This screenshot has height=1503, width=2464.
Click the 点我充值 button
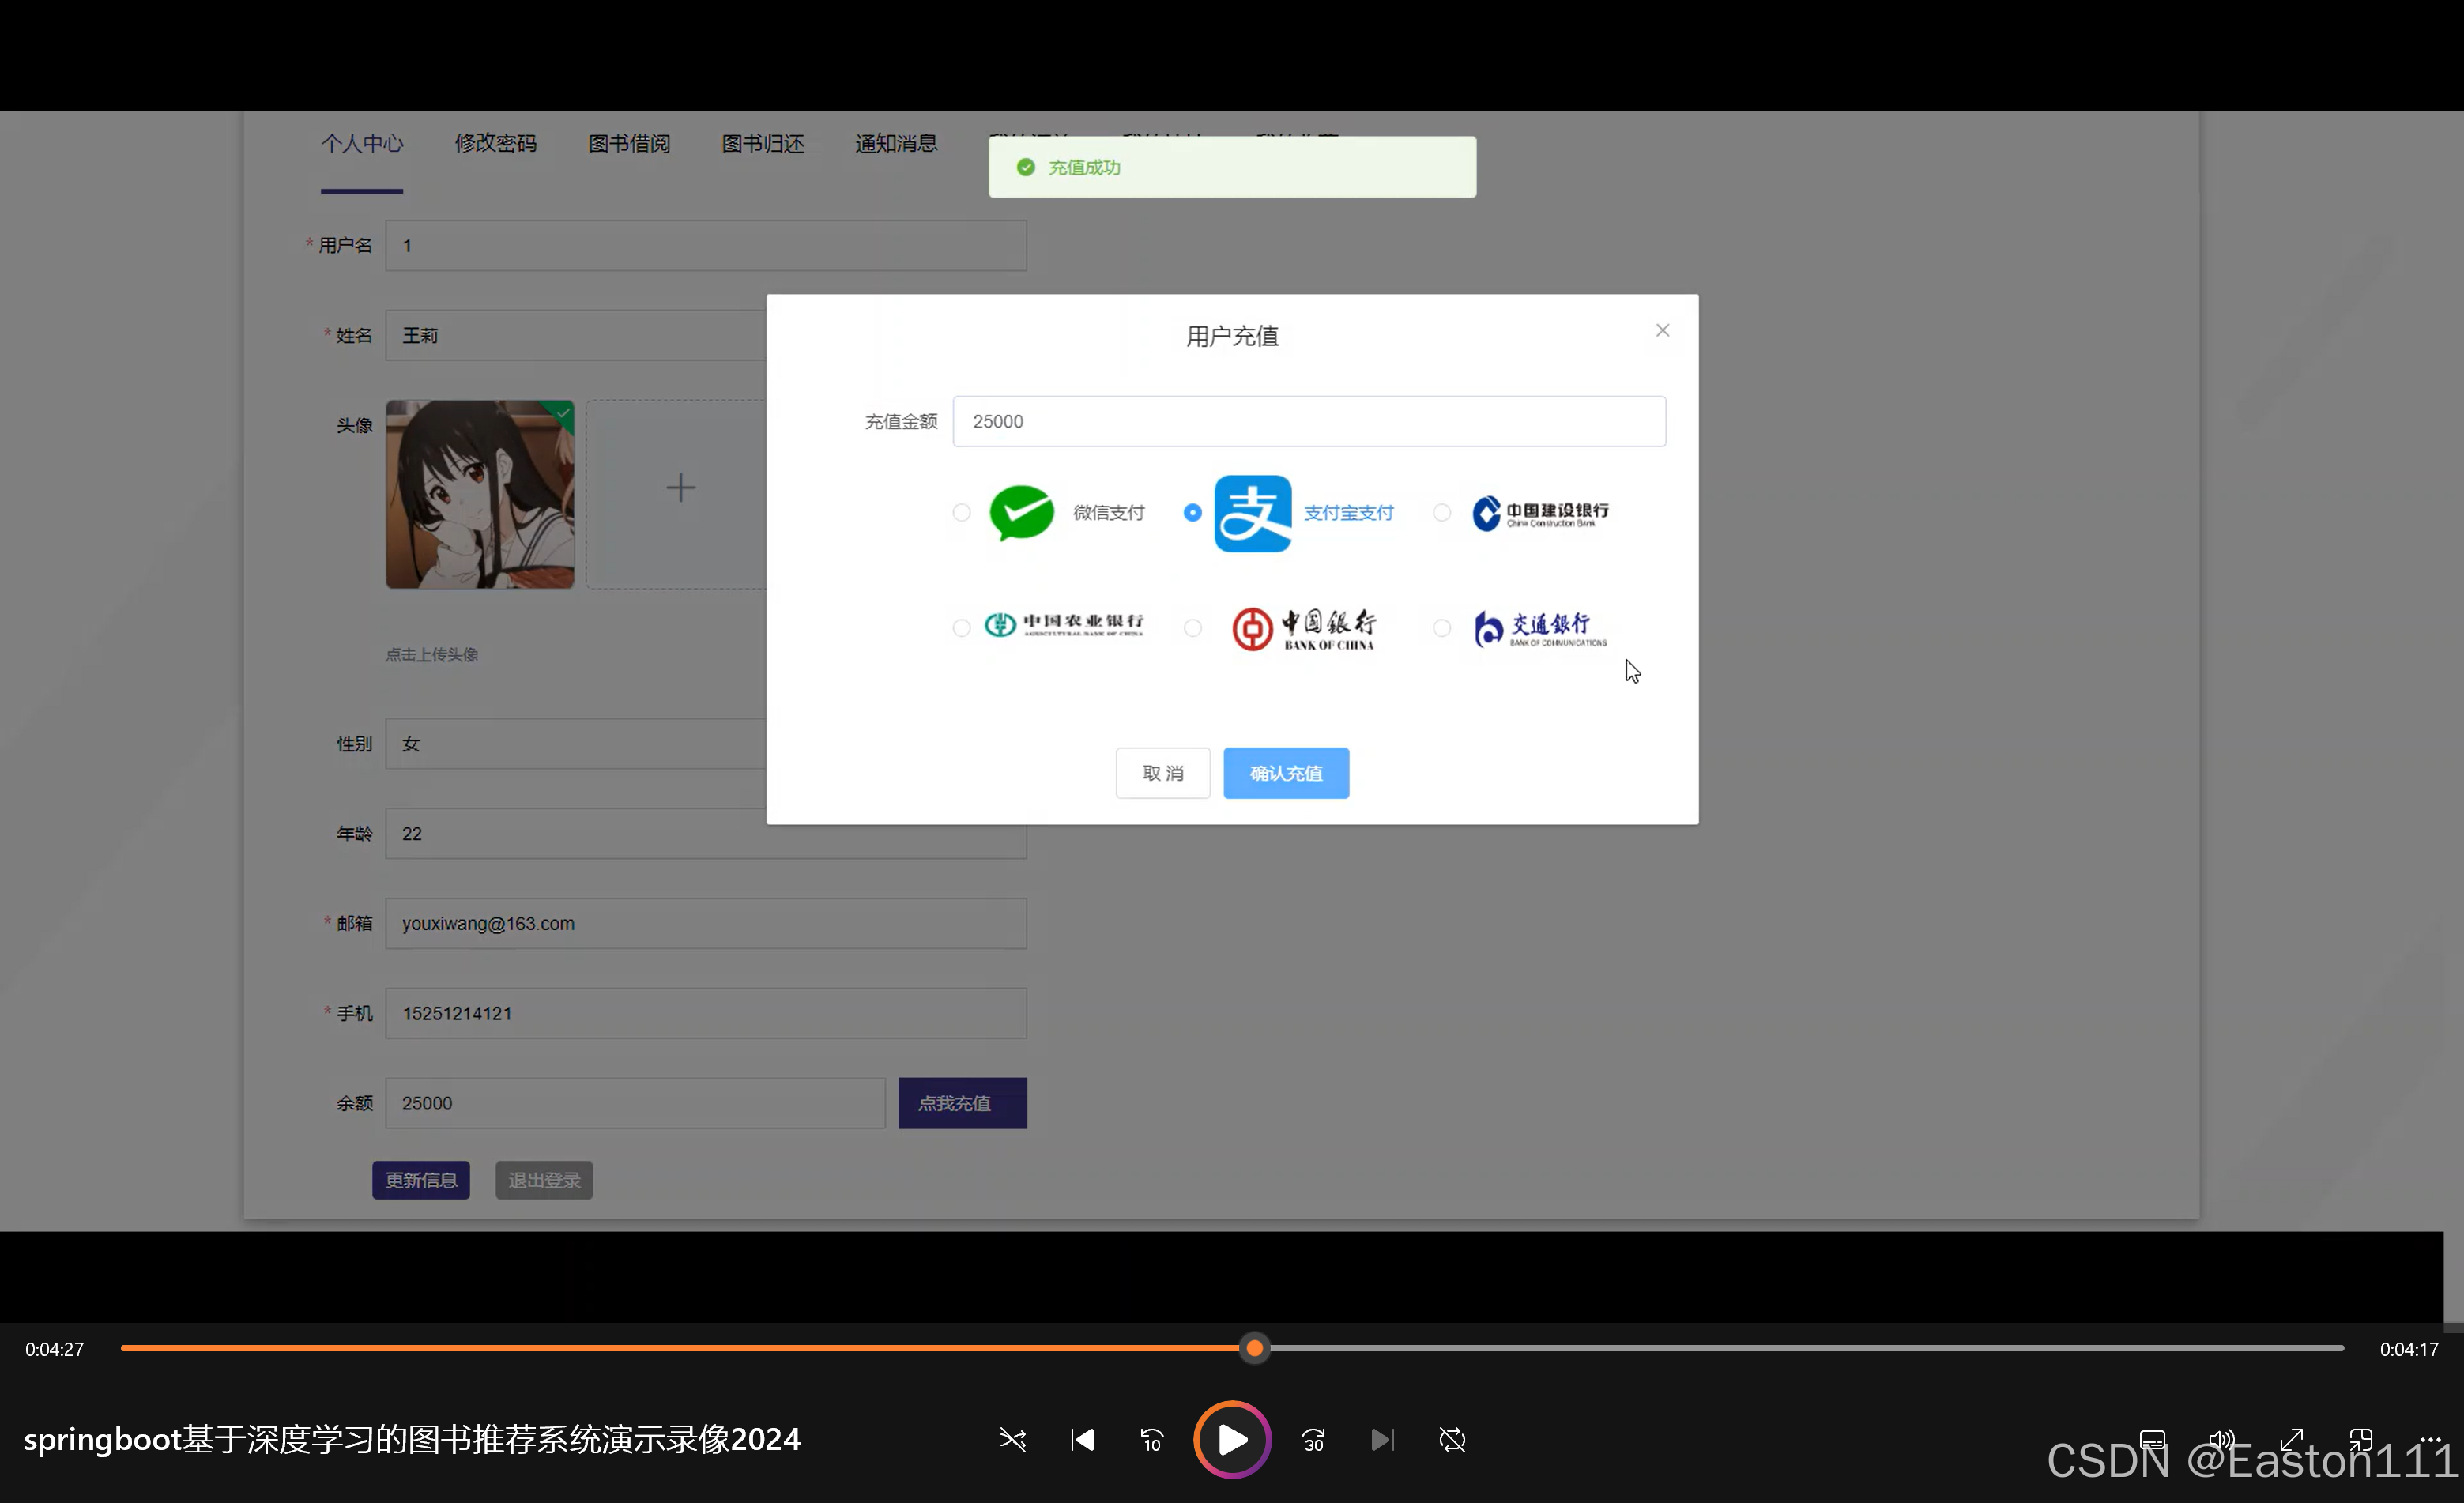pyautogui.click(x=962, y=1103)
